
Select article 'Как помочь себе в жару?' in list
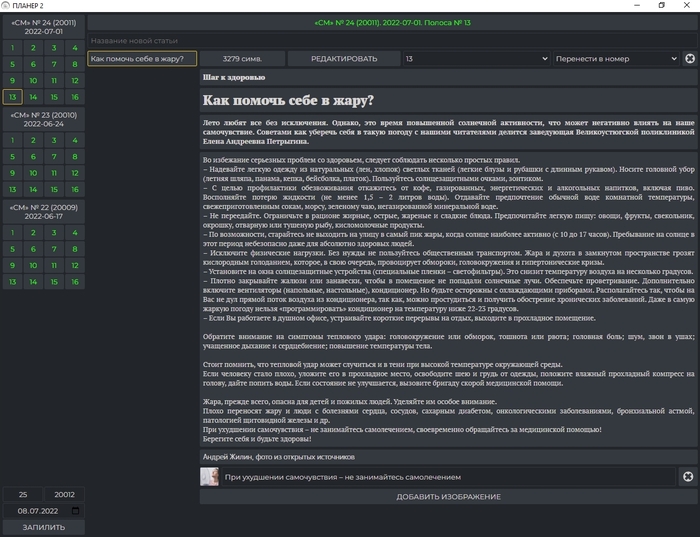point(142,59)
